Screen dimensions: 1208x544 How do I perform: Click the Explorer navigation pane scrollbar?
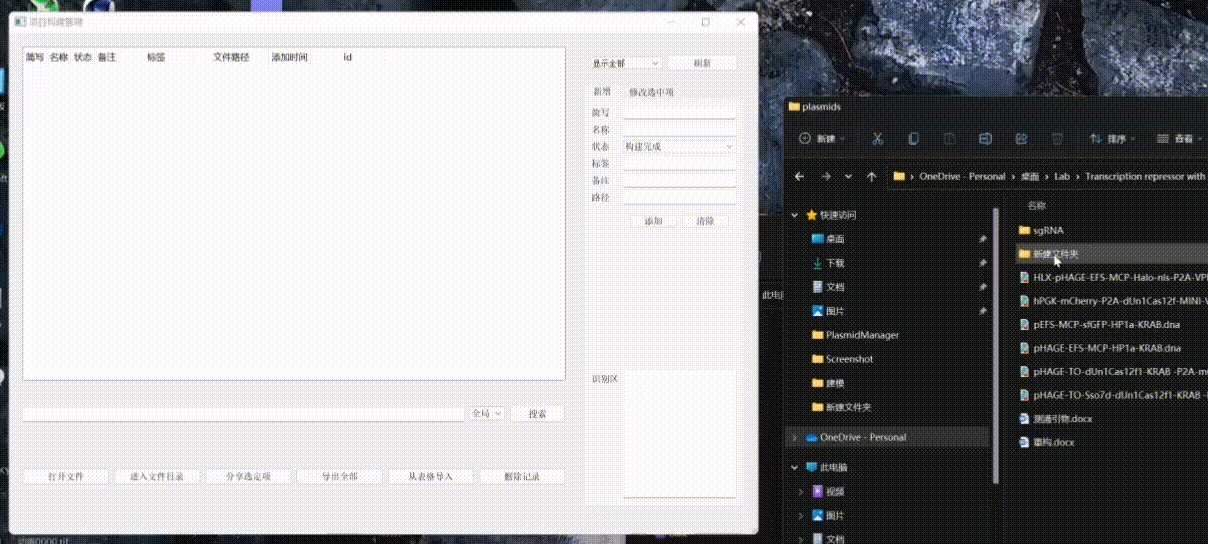[x=996, y=345]
